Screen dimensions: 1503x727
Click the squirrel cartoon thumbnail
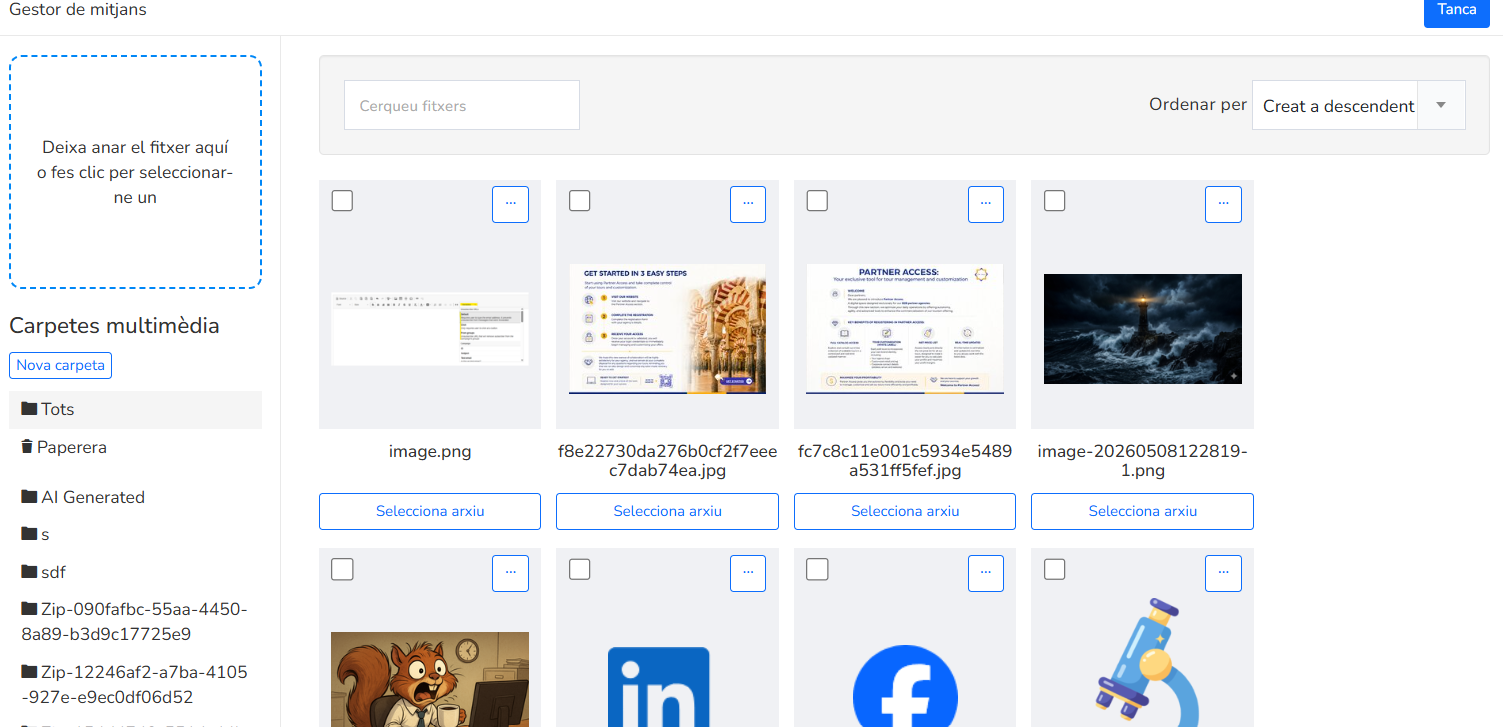click(x=430, y=679)
